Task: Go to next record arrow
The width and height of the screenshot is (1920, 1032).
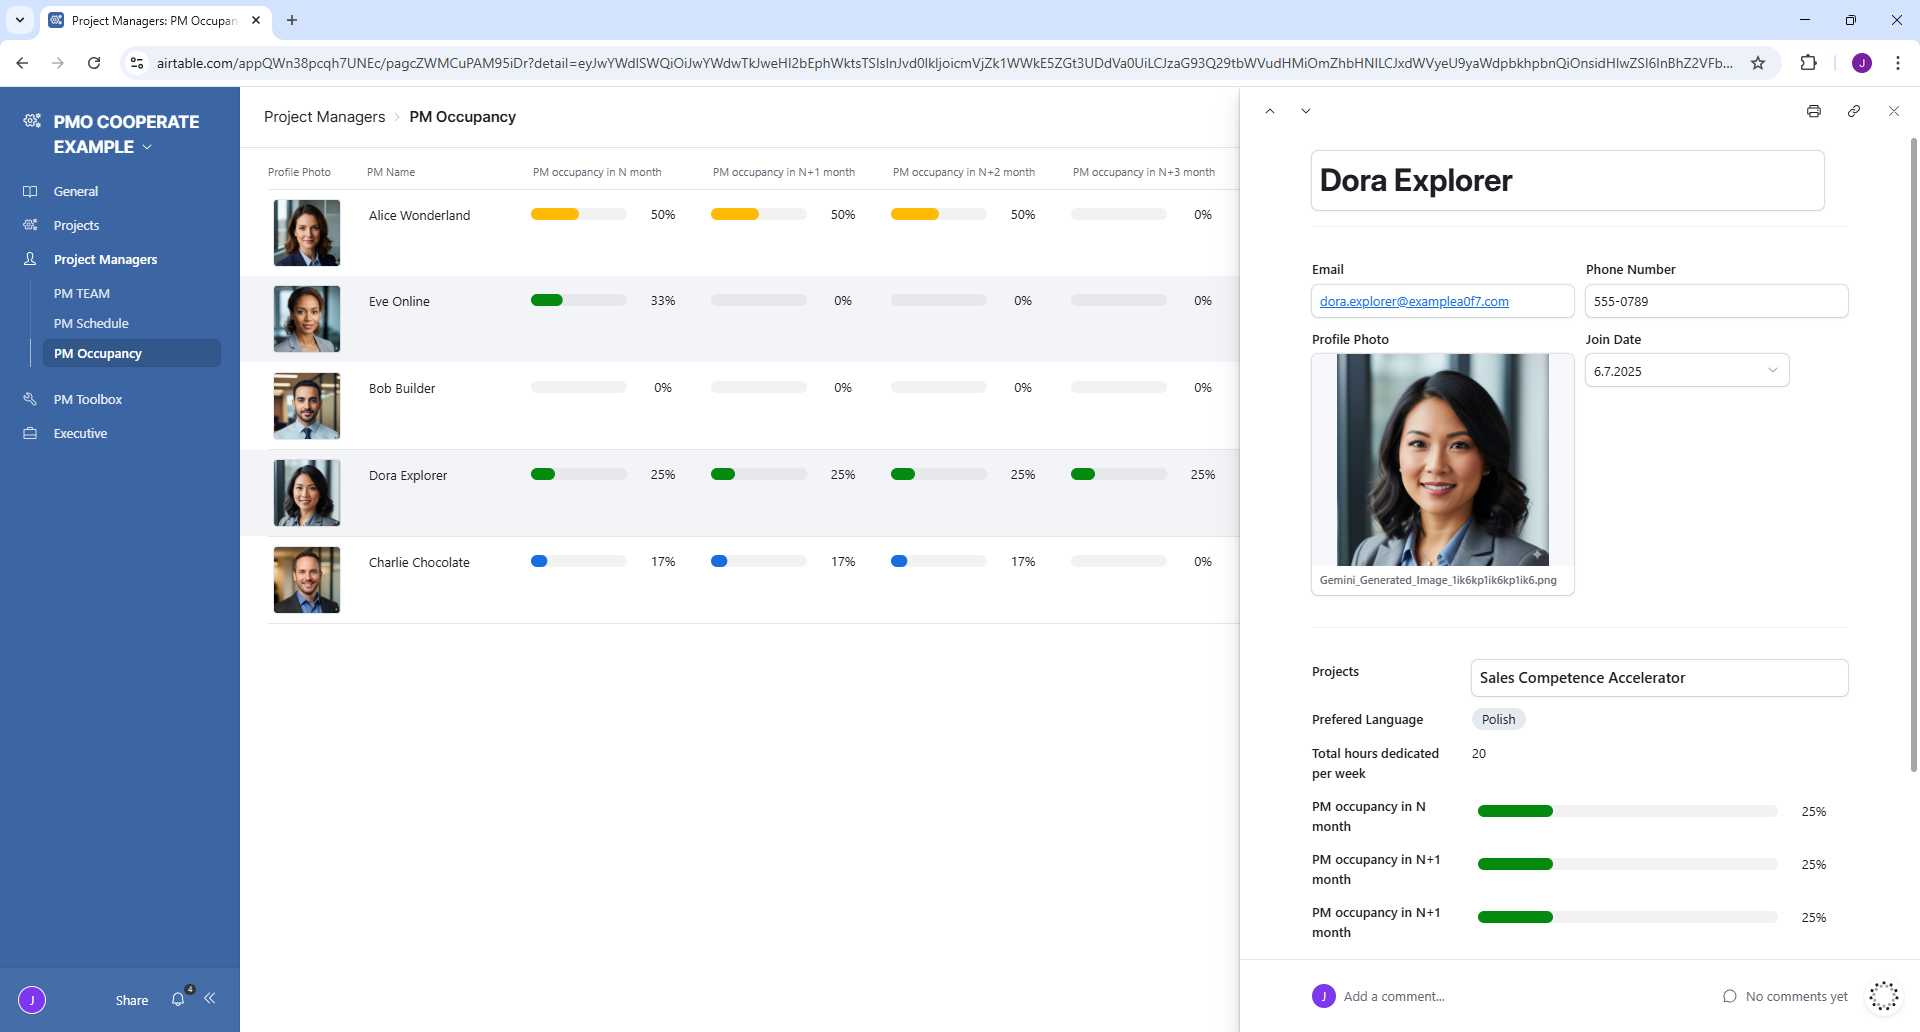Action: 1306,111
